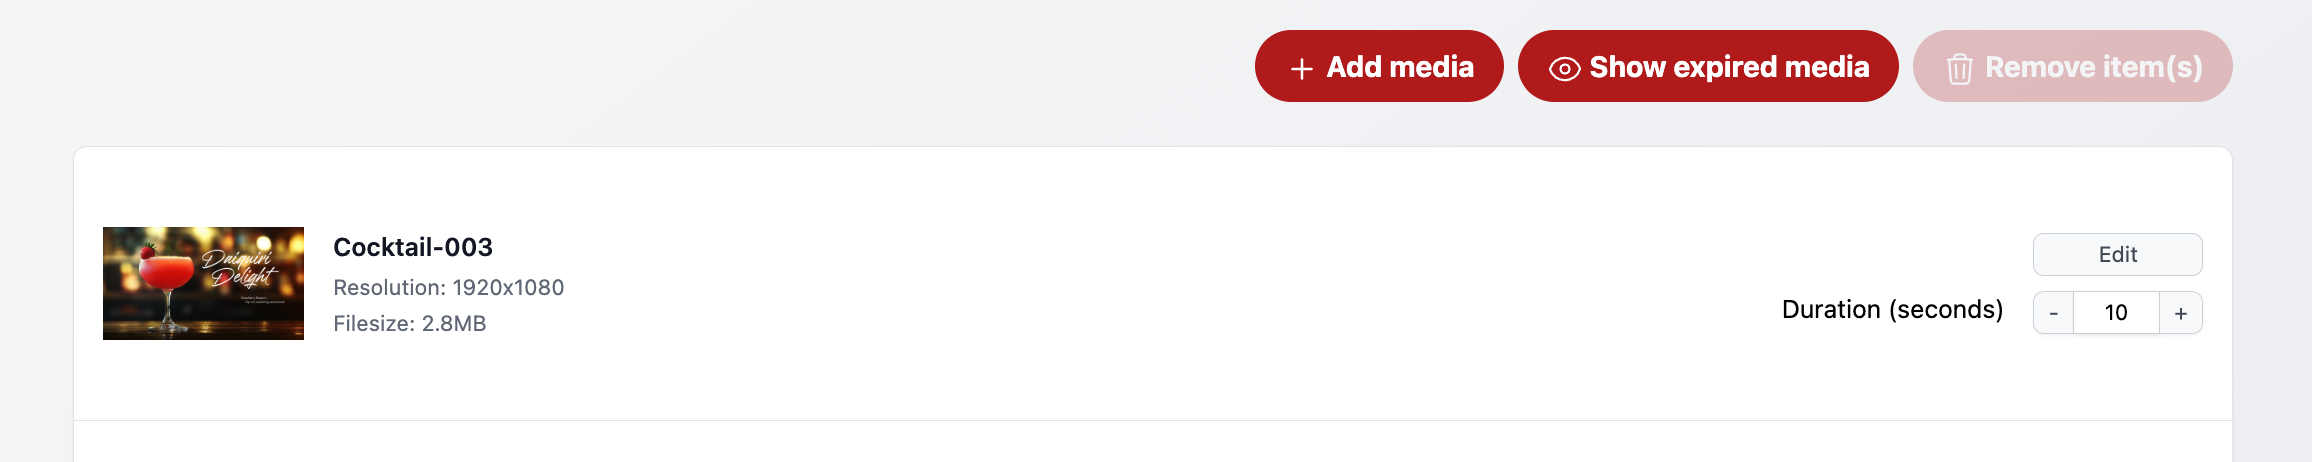The image size is (2312, 462).
Task: Decrease duration with the minus button
Action: 2054,313
